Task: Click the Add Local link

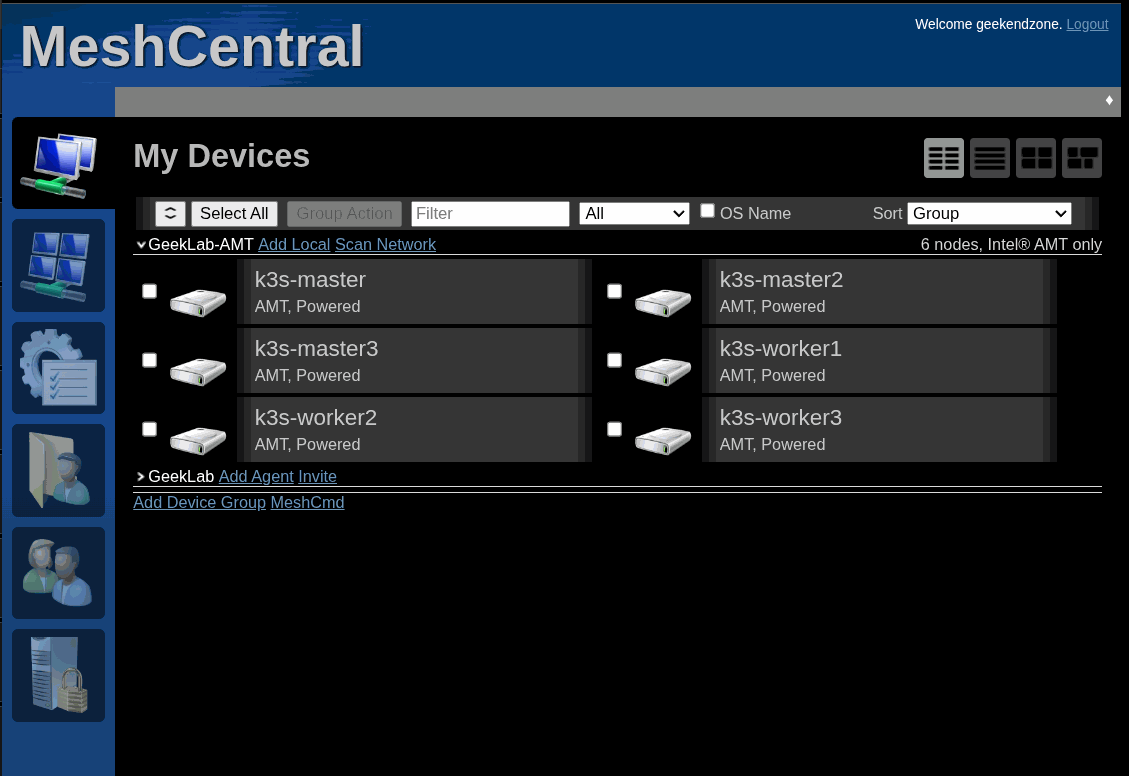Action: 294,245
